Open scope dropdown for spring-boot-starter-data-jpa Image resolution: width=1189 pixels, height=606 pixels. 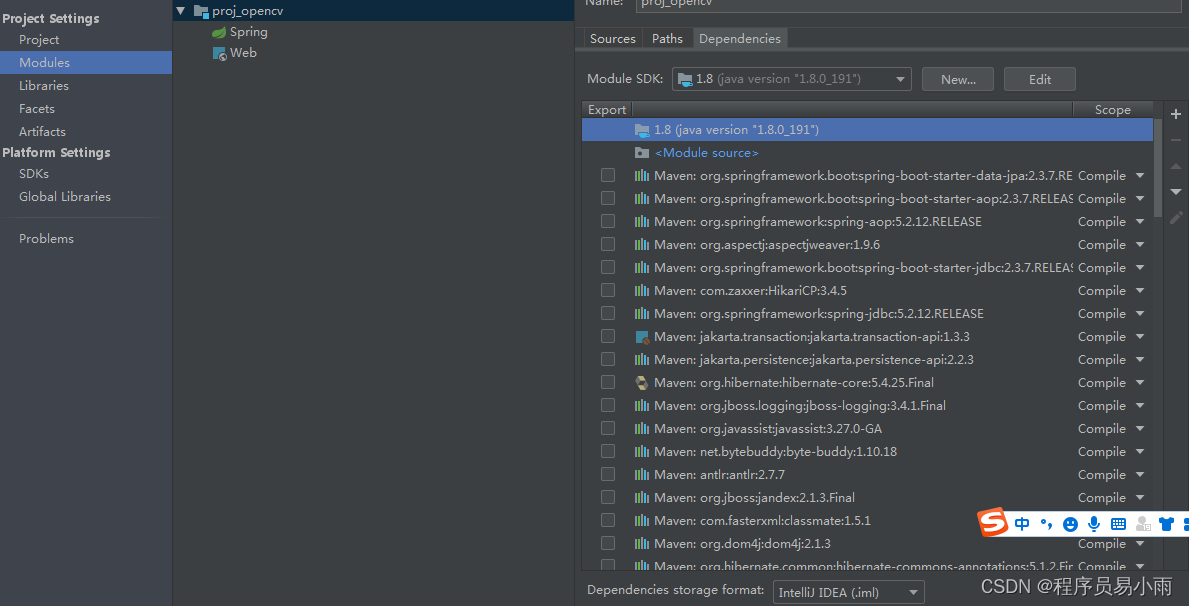click(1140, 176)
